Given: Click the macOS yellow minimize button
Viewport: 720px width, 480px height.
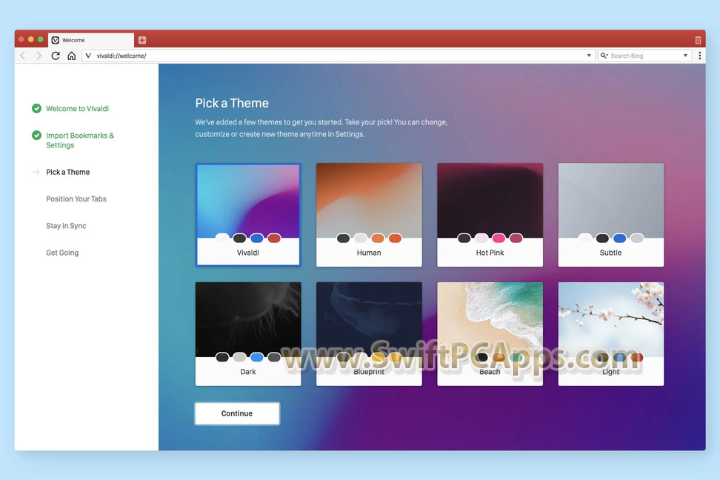Looking at the screenshot, I should coord(31,40).
